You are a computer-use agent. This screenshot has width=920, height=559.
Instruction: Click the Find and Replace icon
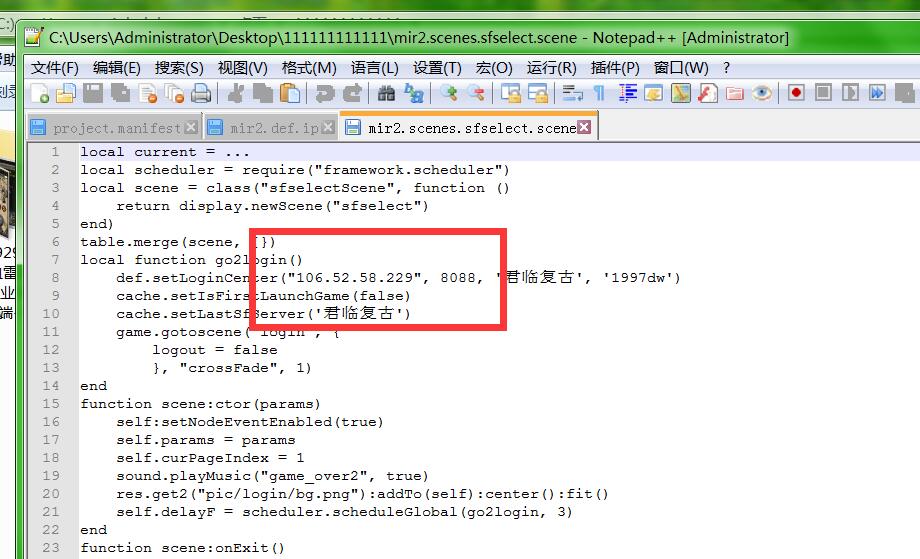[x=414, y=93]
